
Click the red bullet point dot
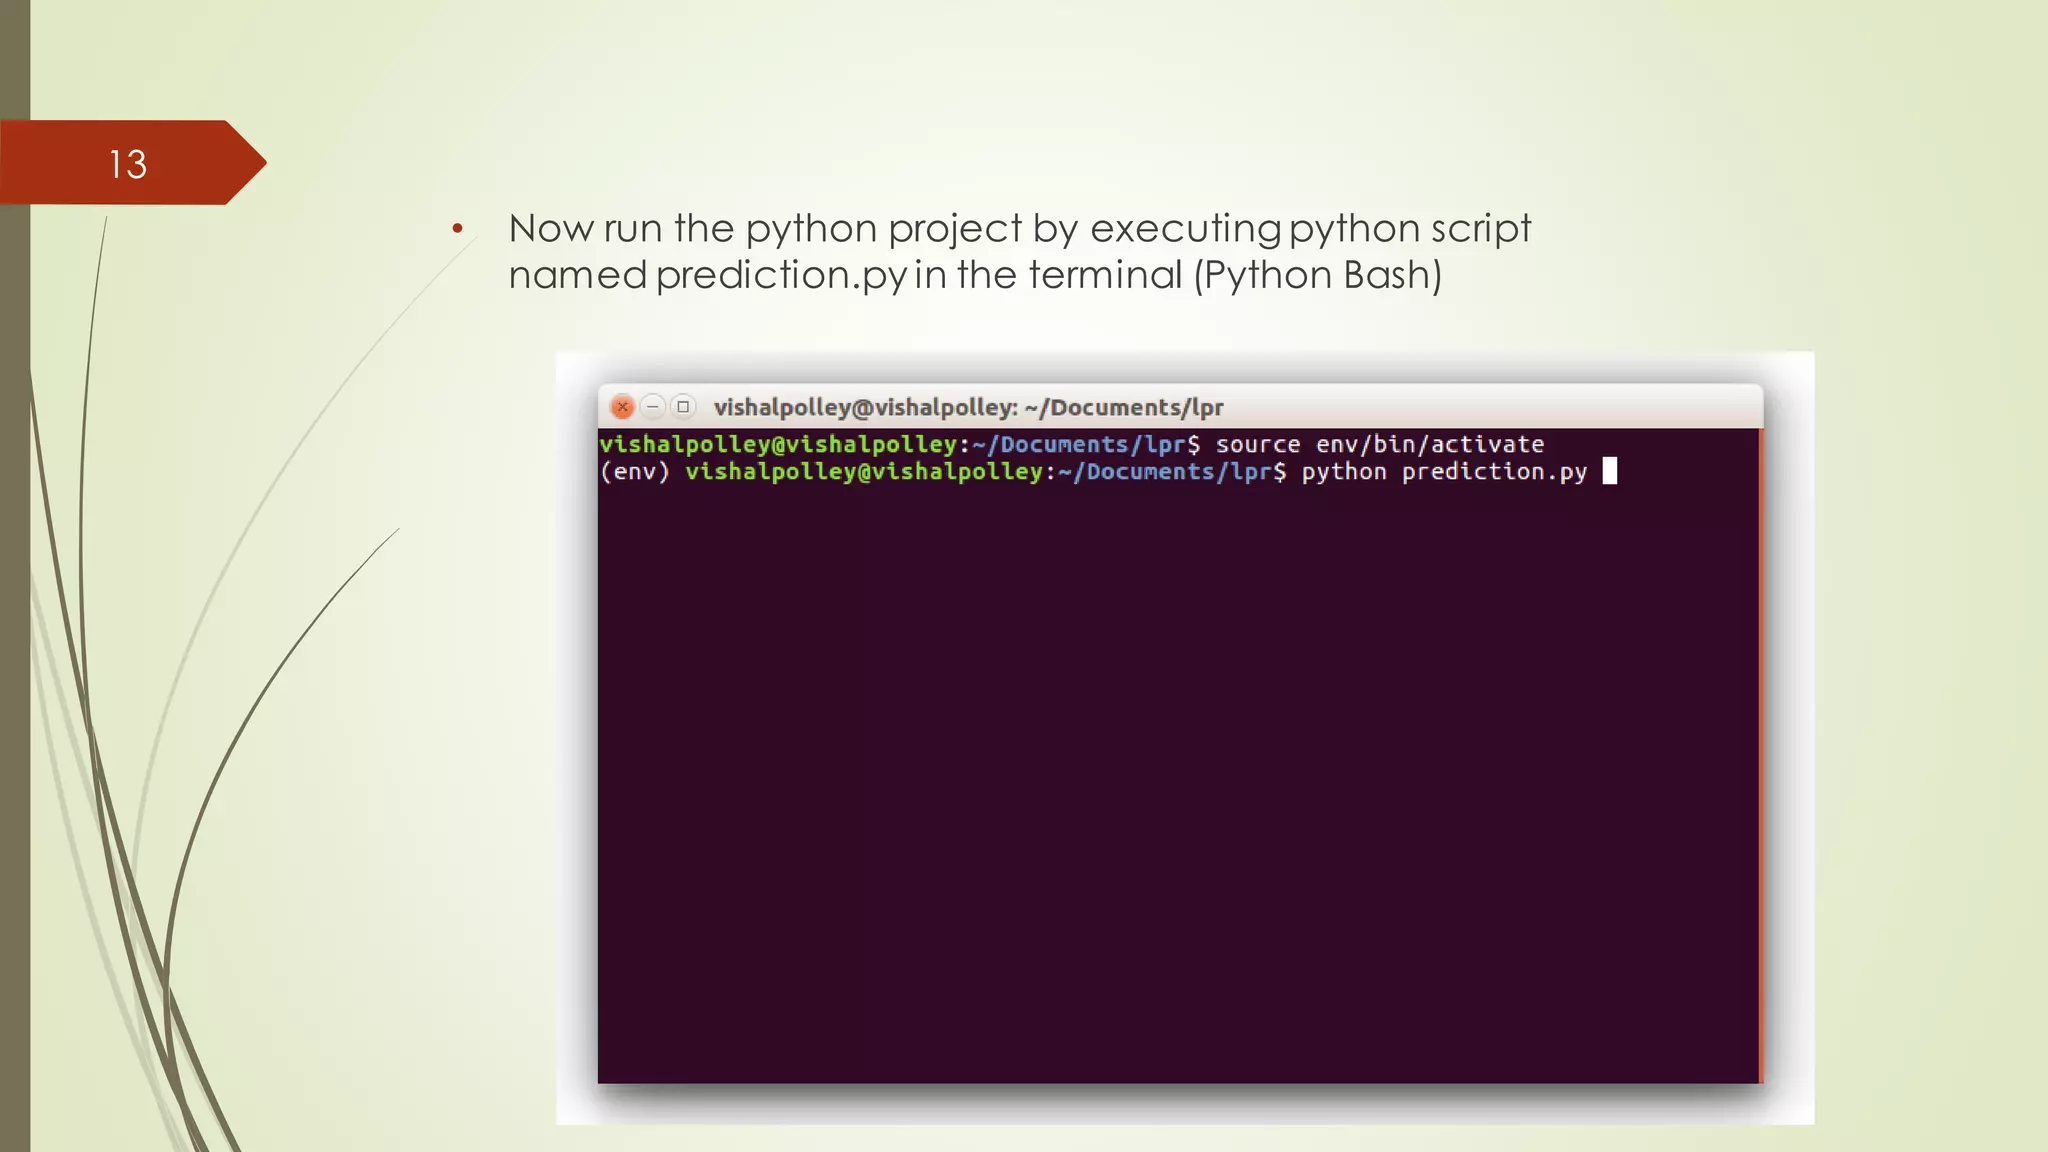click(457, 230)
